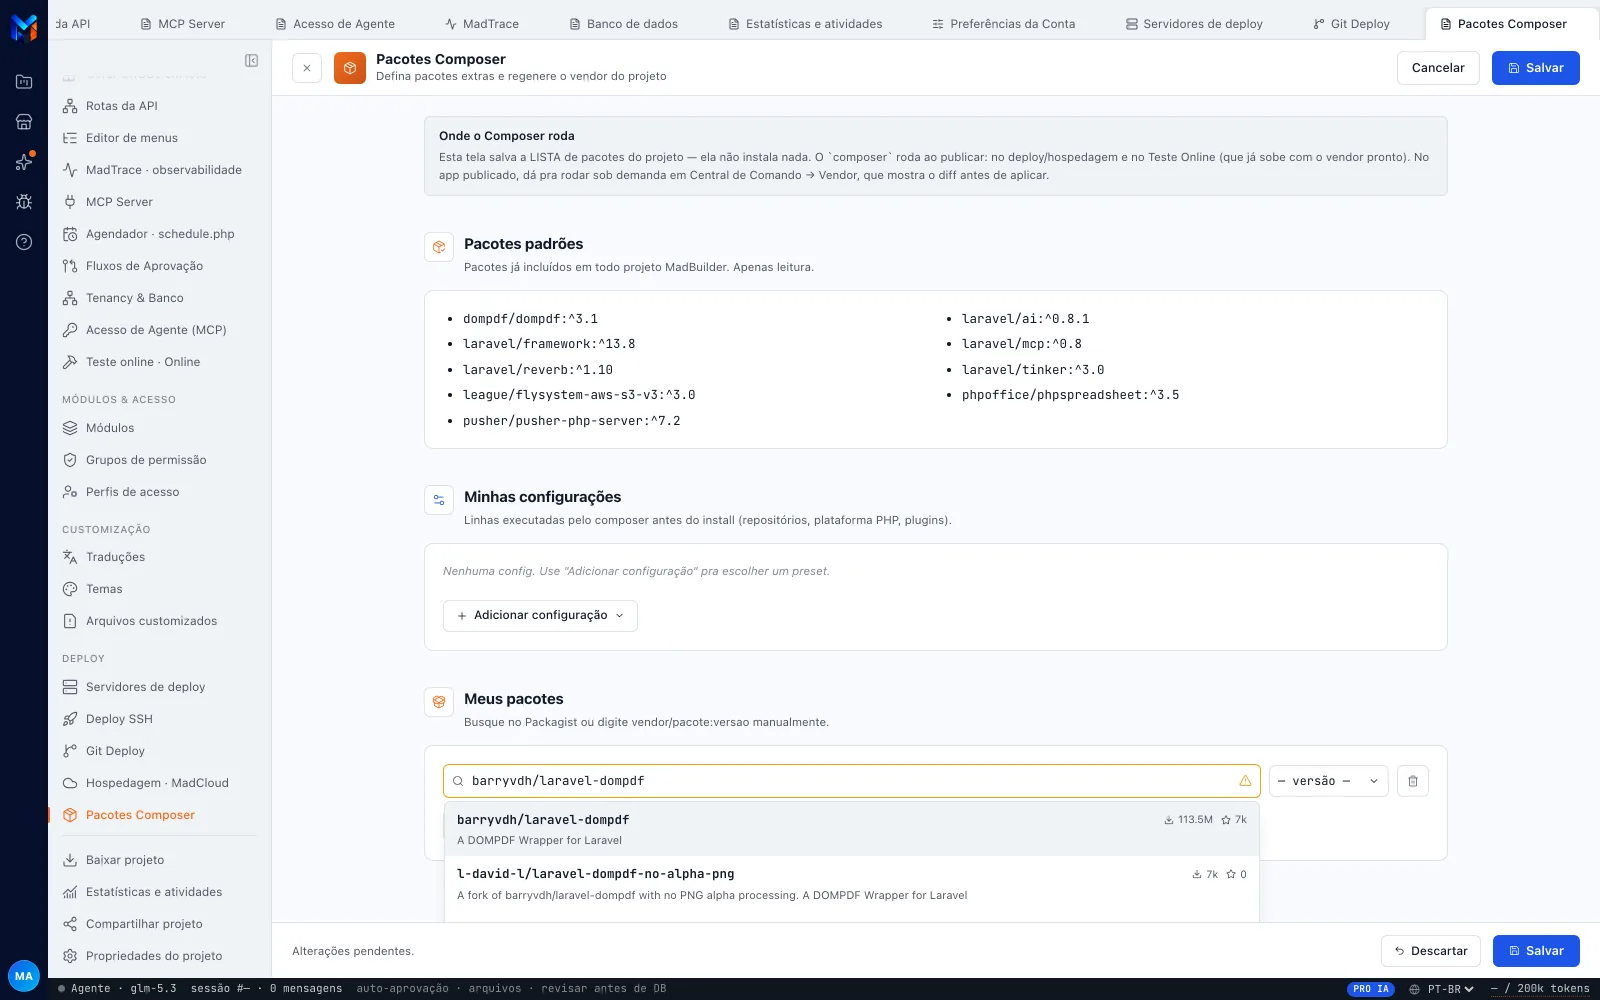Click the Cancelar button
1600x1000 pixels.
[x=1438, y=68]
